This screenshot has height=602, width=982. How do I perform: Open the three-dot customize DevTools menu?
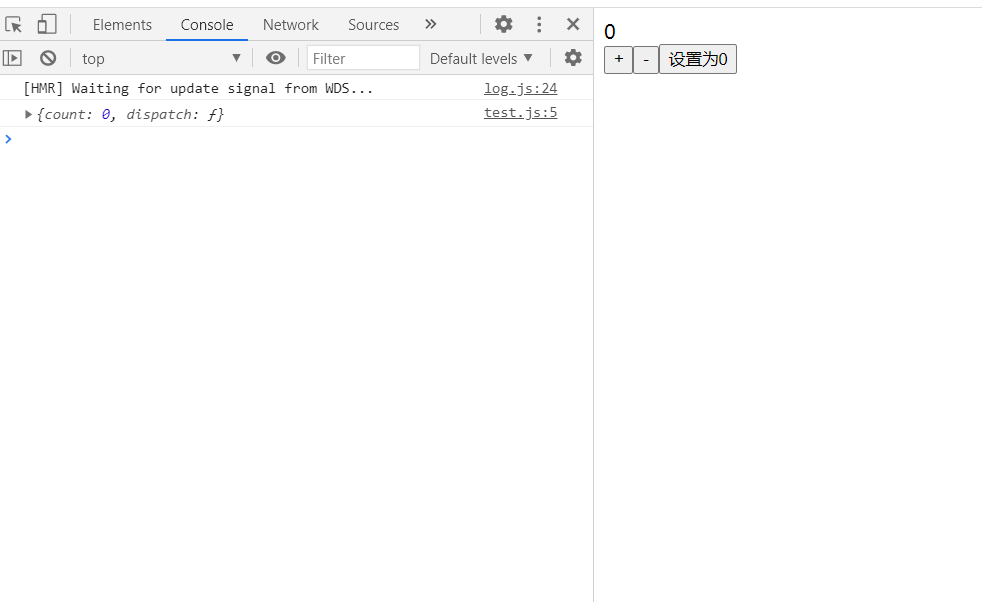click(539, 24)
